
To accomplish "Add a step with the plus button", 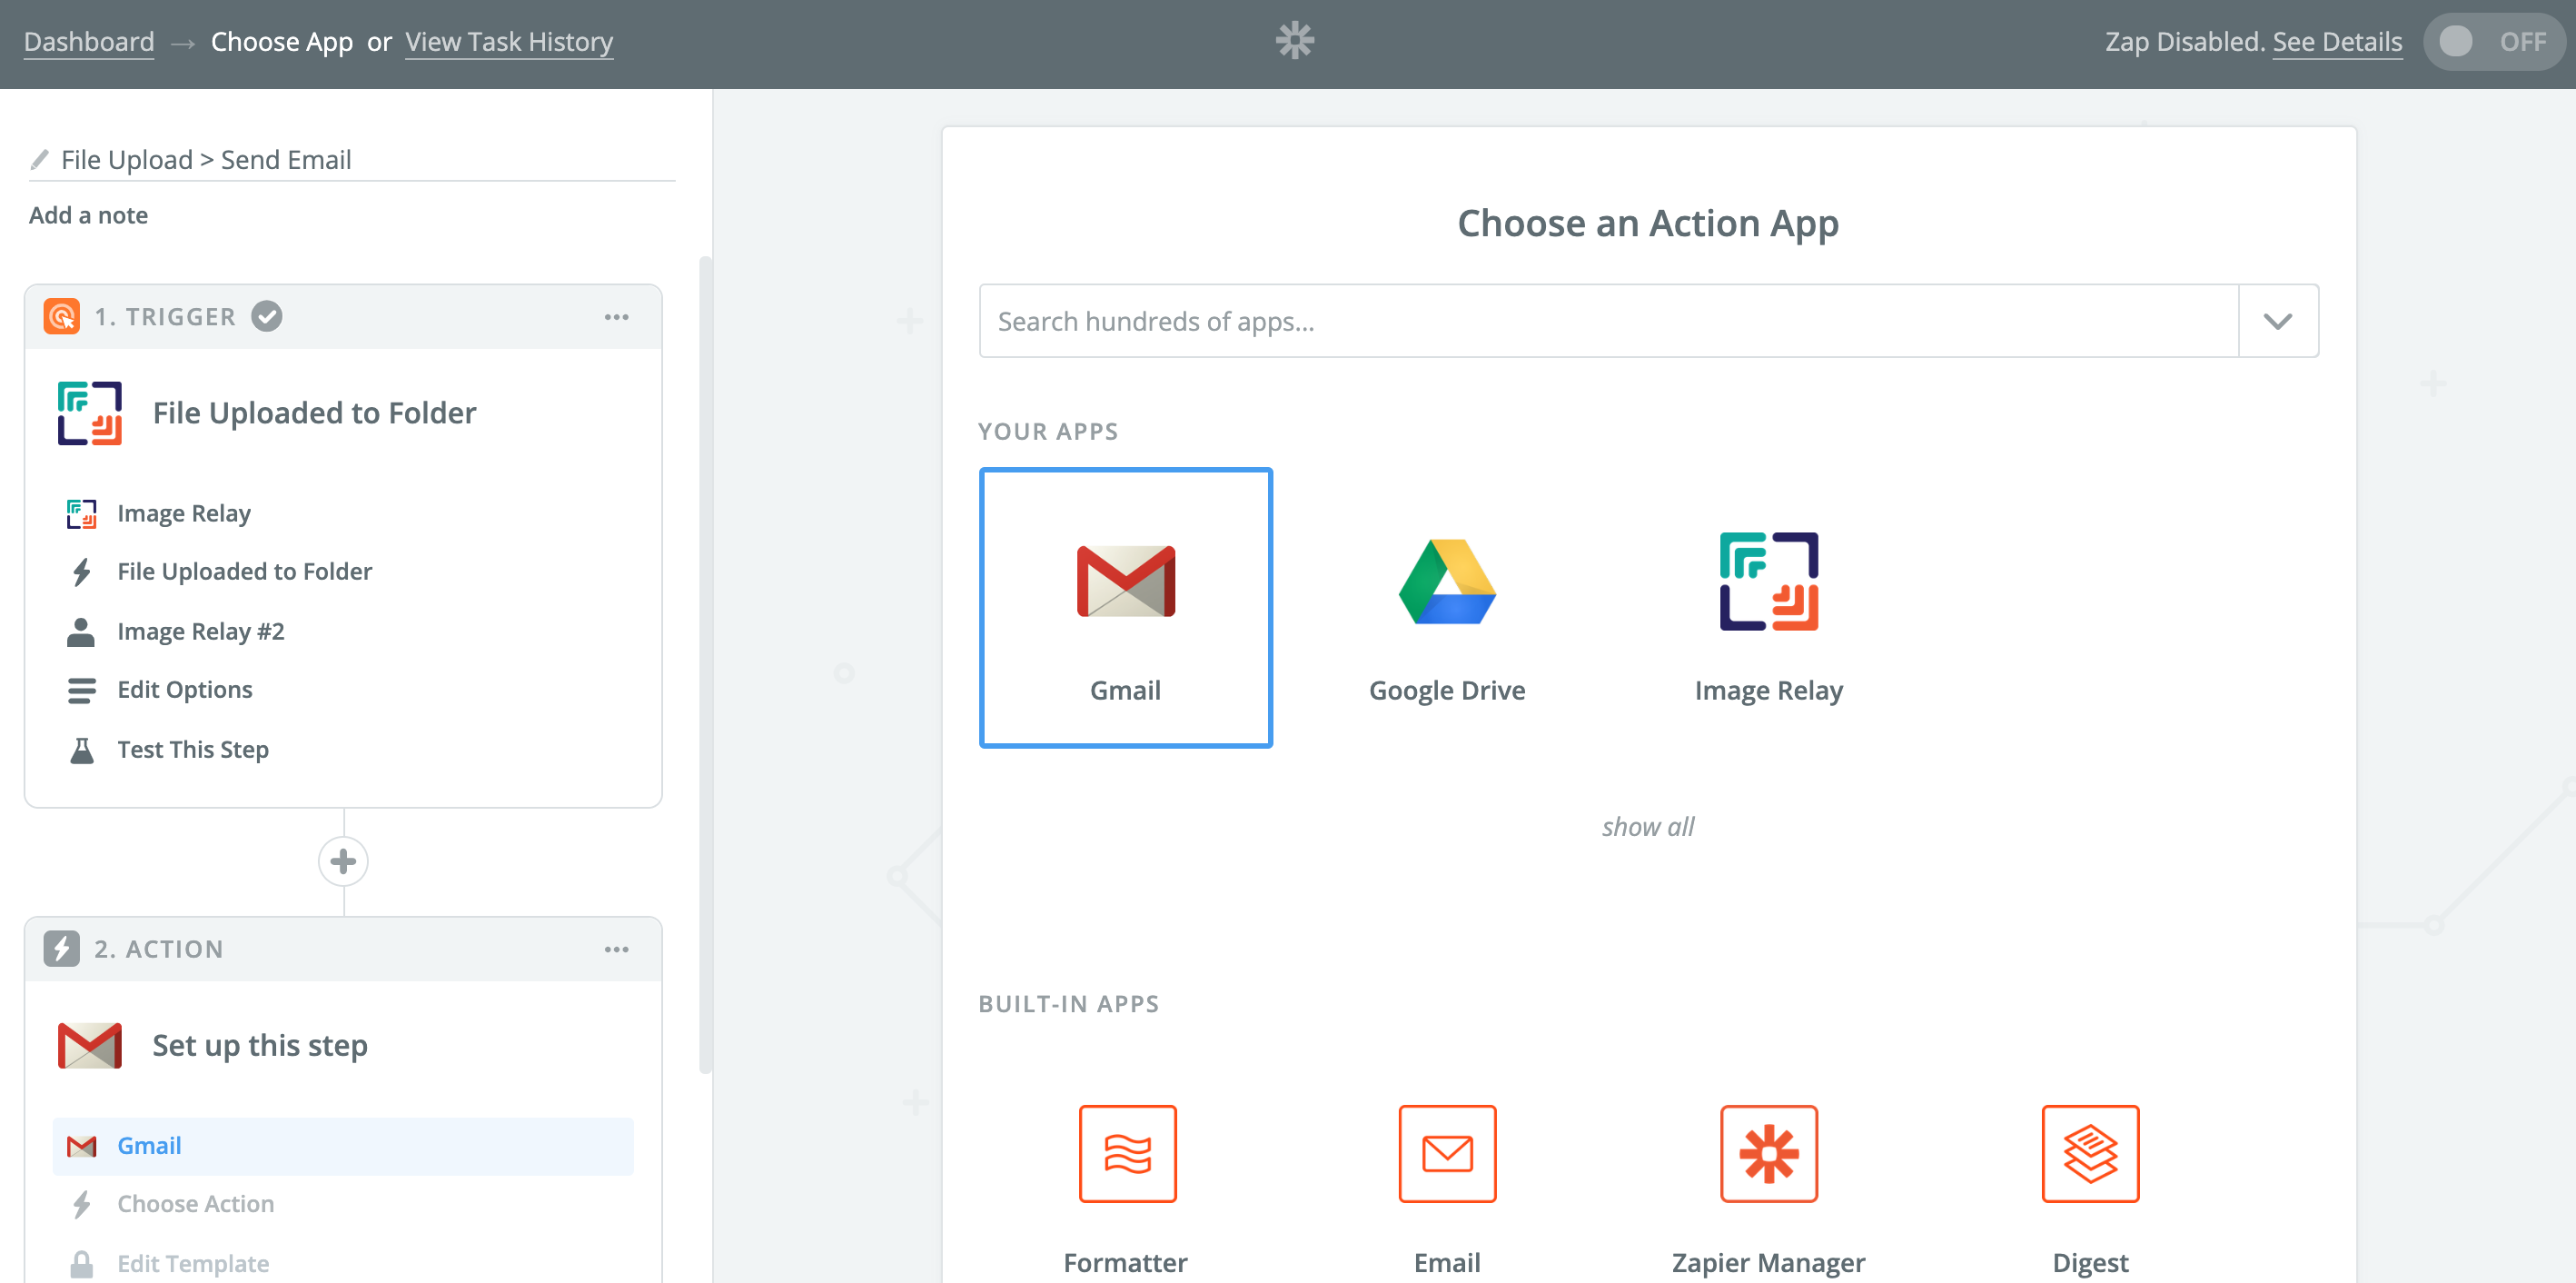I will [x=343, y=861].
